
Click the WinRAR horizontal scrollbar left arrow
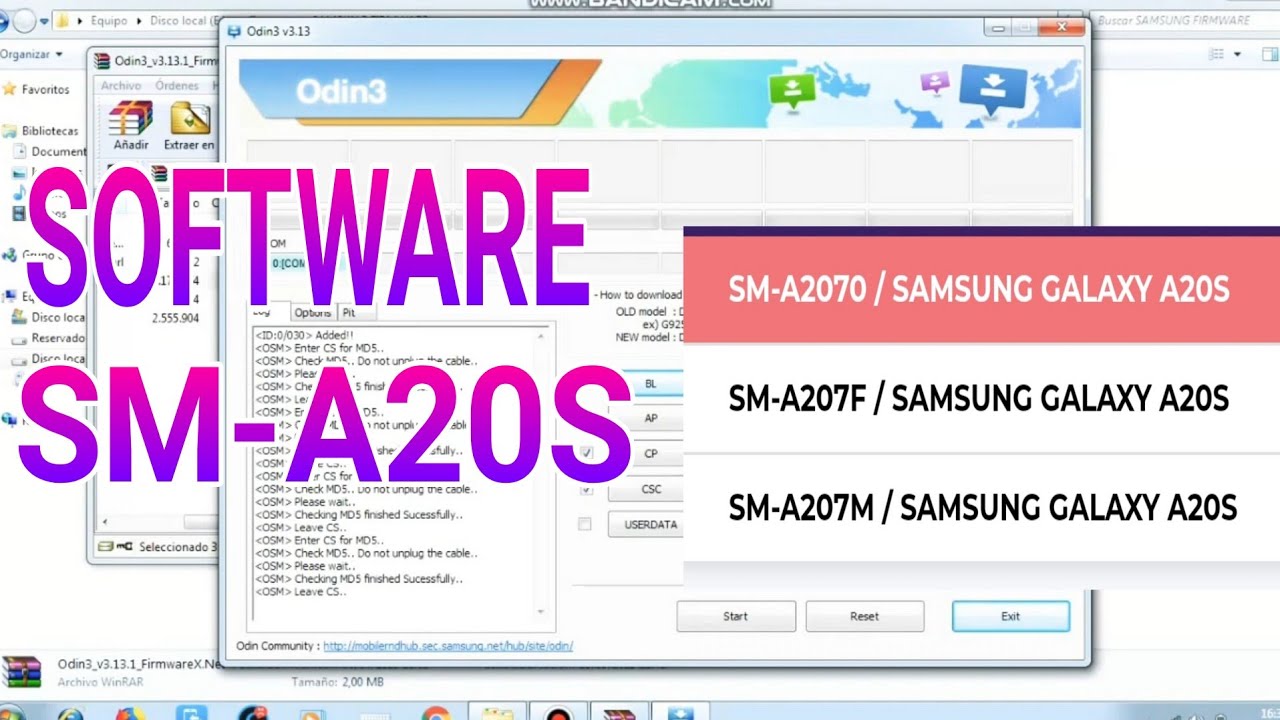click(105, 522)
